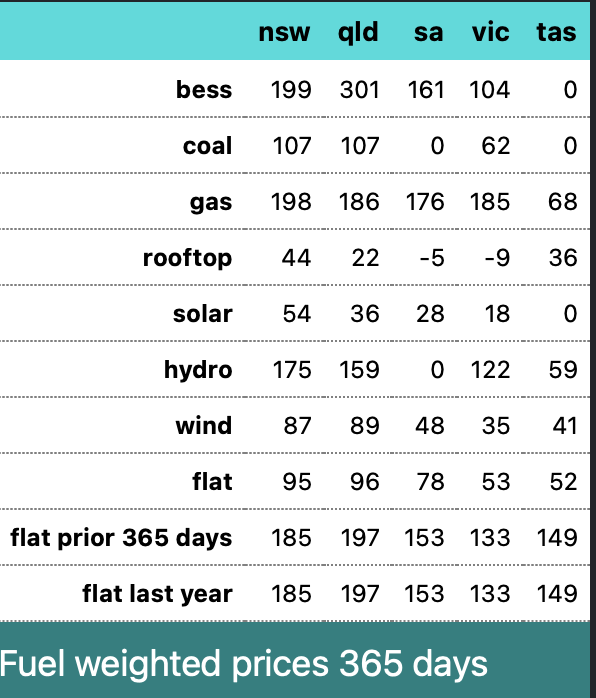Click the rooftop row label
The height and width of the screenshot is (698, 596).
pyautogui.click(x=187, y=258)
